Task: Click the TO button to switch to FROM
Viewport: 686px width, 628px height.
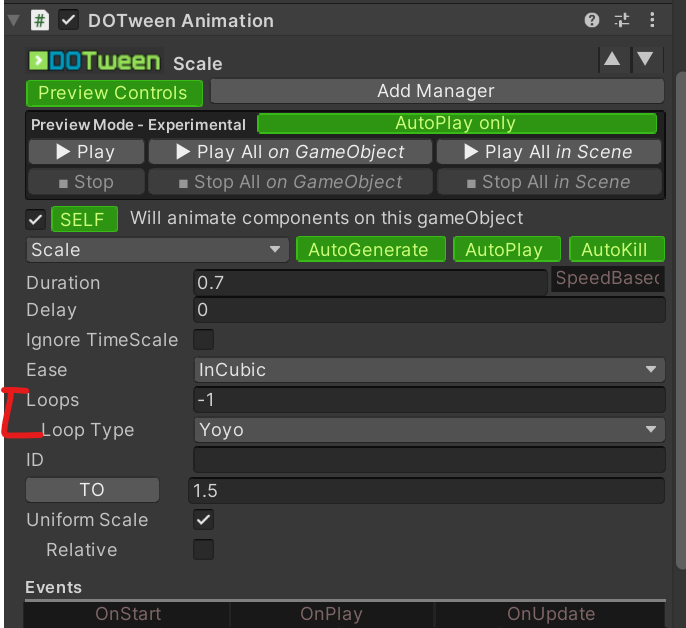Action: coord(92,490)
